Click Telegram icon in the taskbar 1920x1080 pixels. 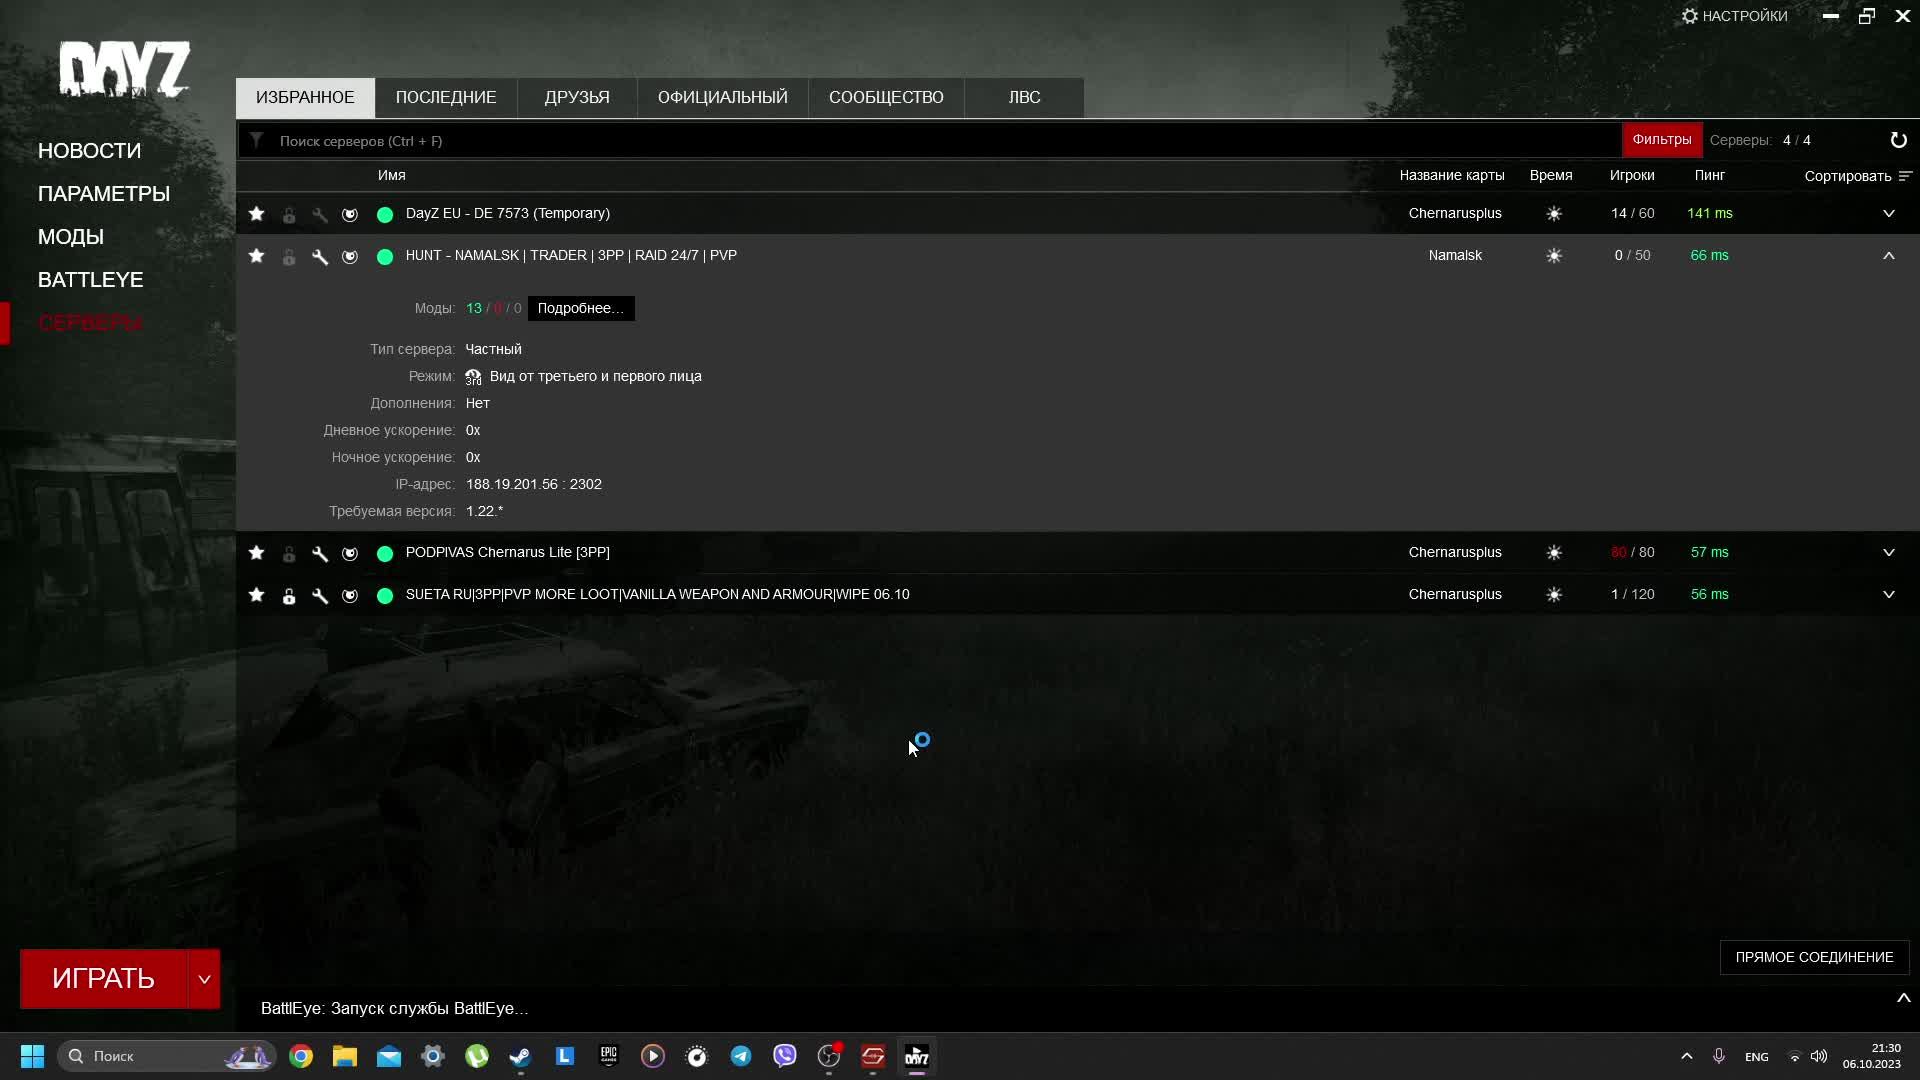pos(741,1056)
